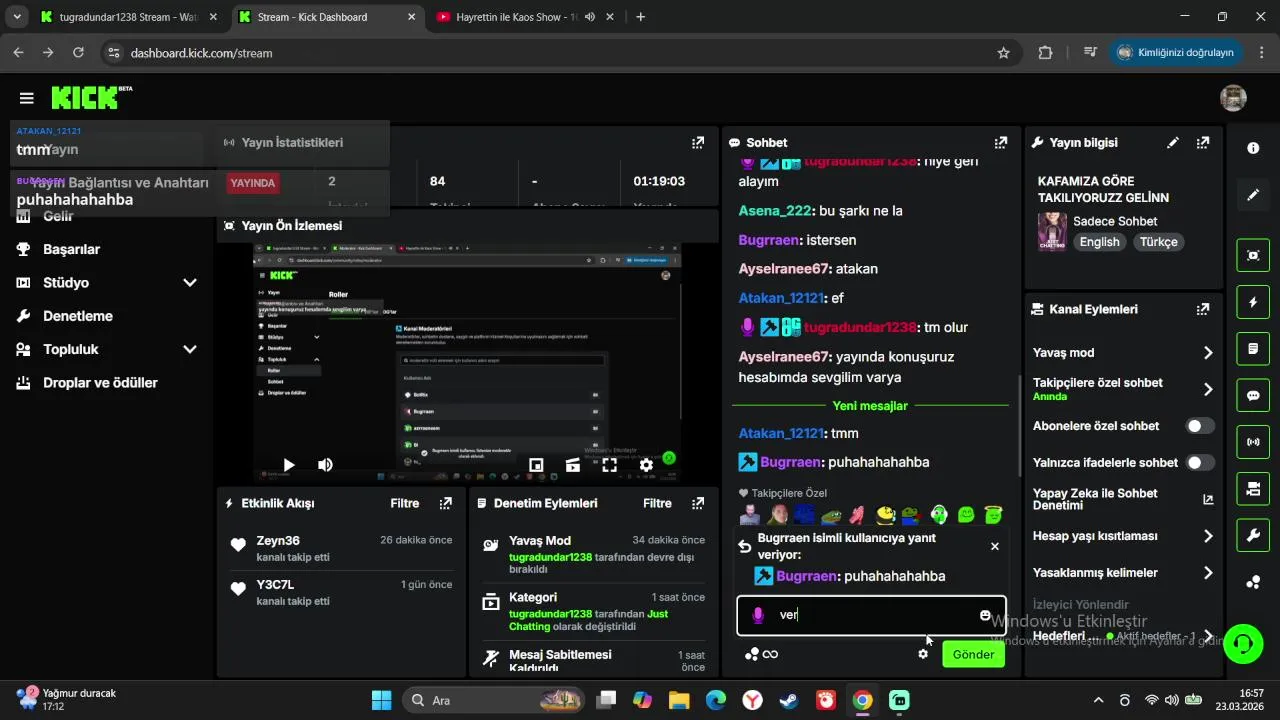Click the three-dots icon in the right sidebar
This screenshot has width=1280, height=720.
[1253, 582]
